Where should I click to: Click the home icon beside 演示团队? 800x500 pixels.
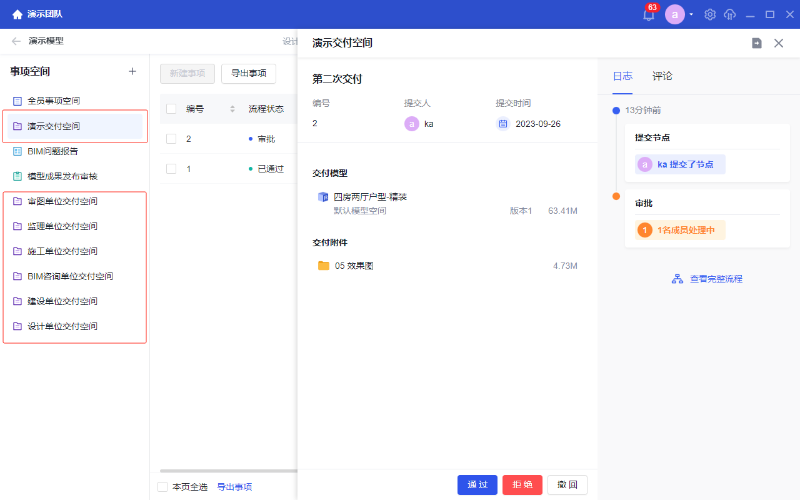17,15
